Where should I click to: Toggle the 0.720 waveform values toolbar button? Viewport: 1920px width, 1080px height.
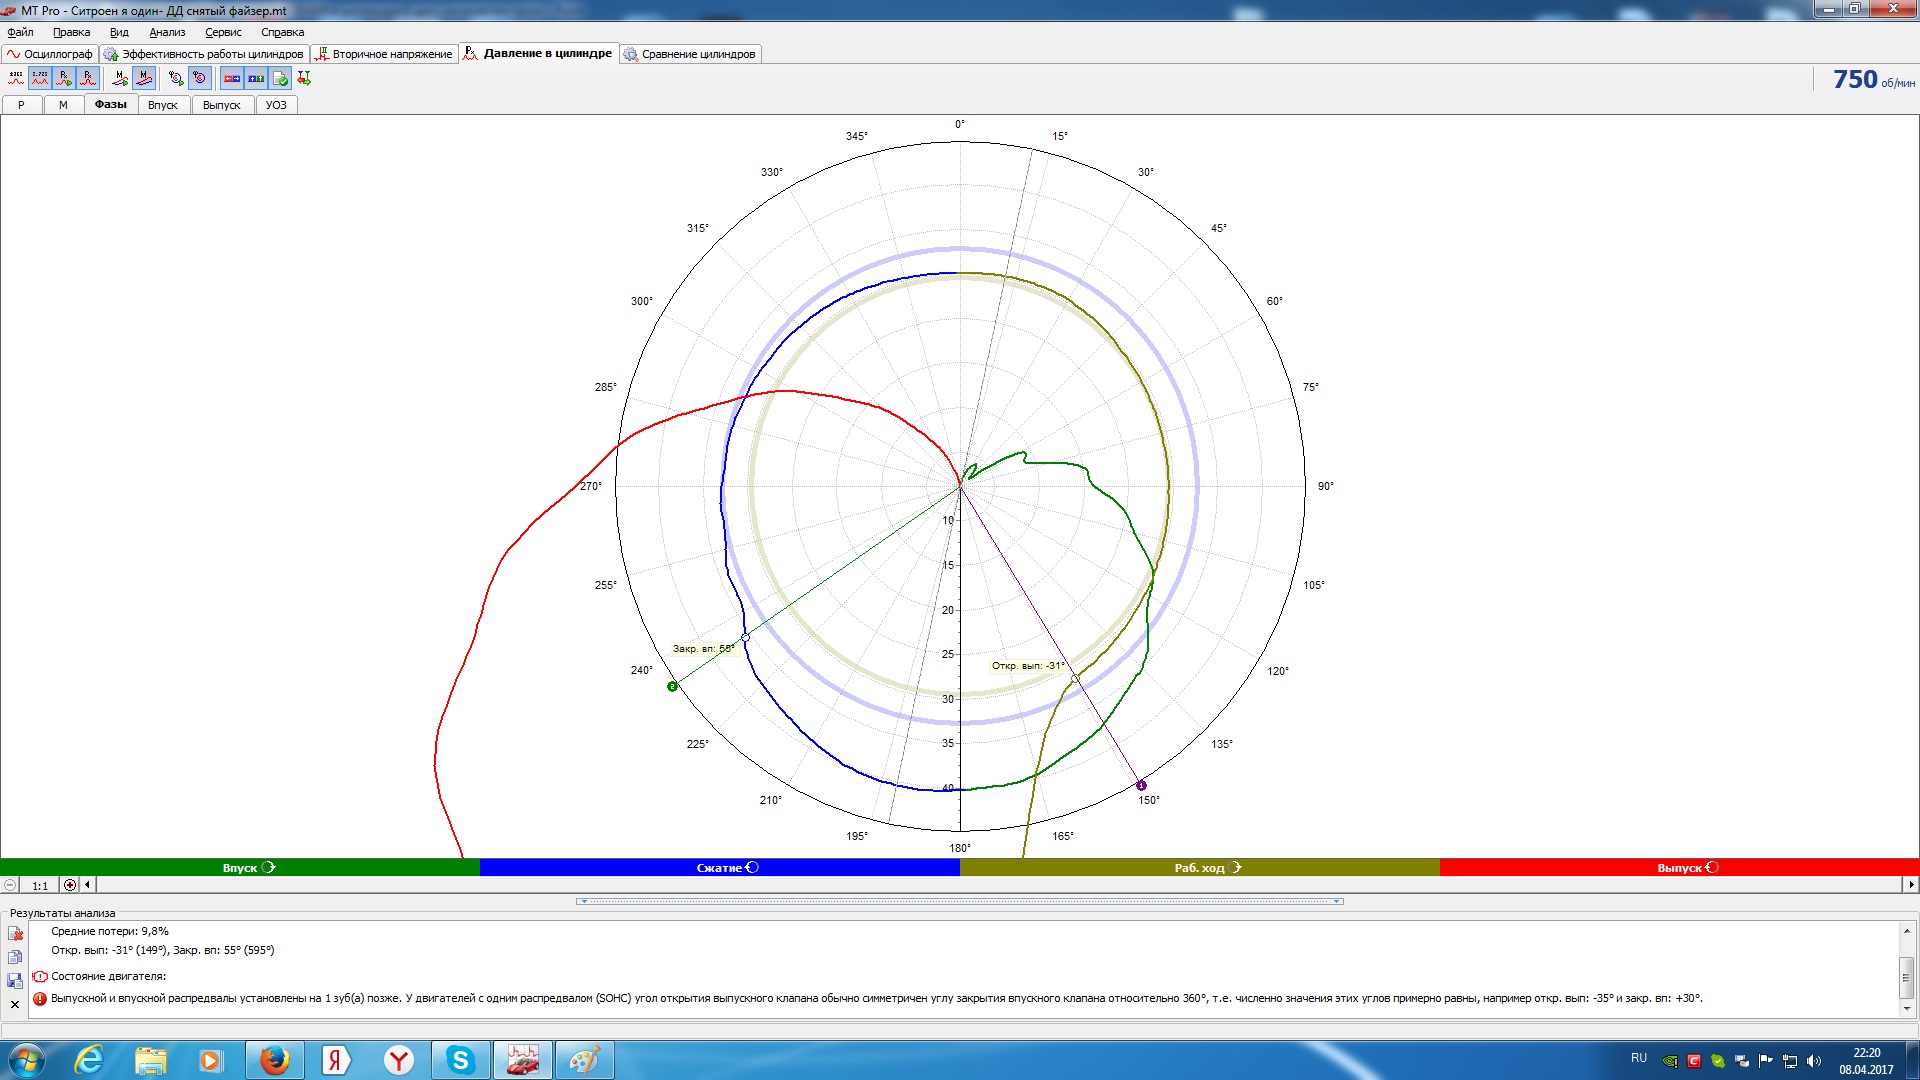40,78
